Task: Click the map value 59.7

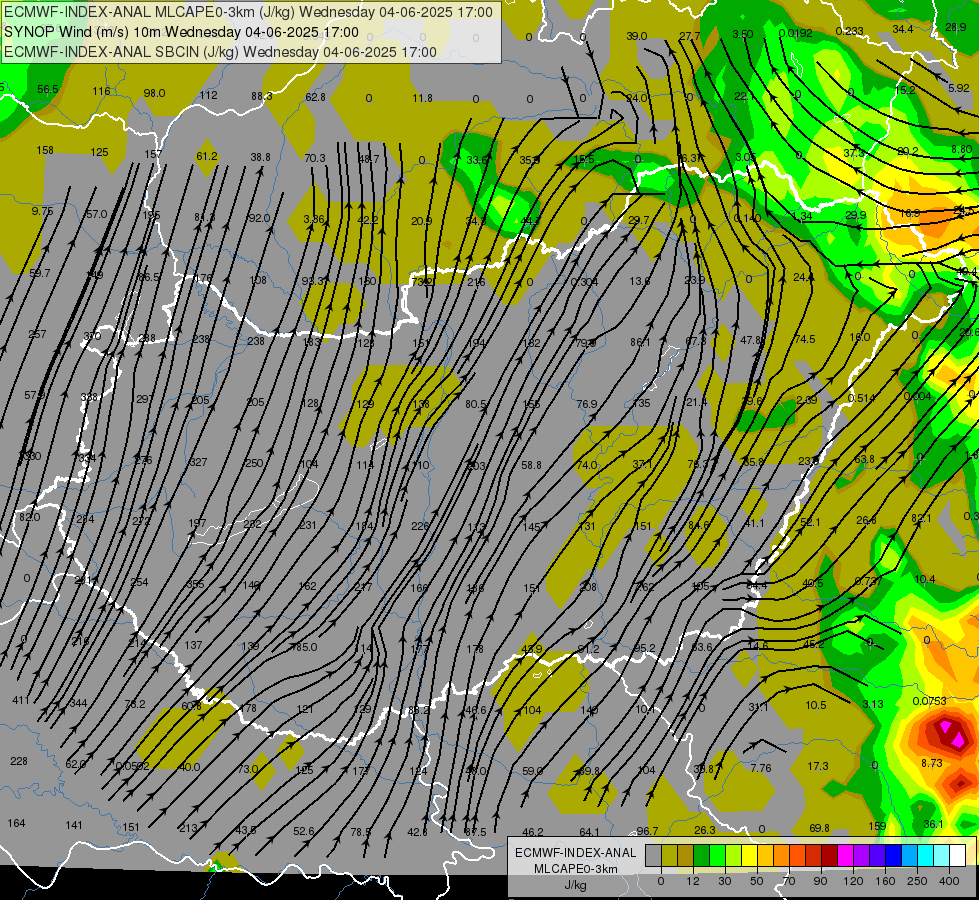Action: [x=40, y=273]
